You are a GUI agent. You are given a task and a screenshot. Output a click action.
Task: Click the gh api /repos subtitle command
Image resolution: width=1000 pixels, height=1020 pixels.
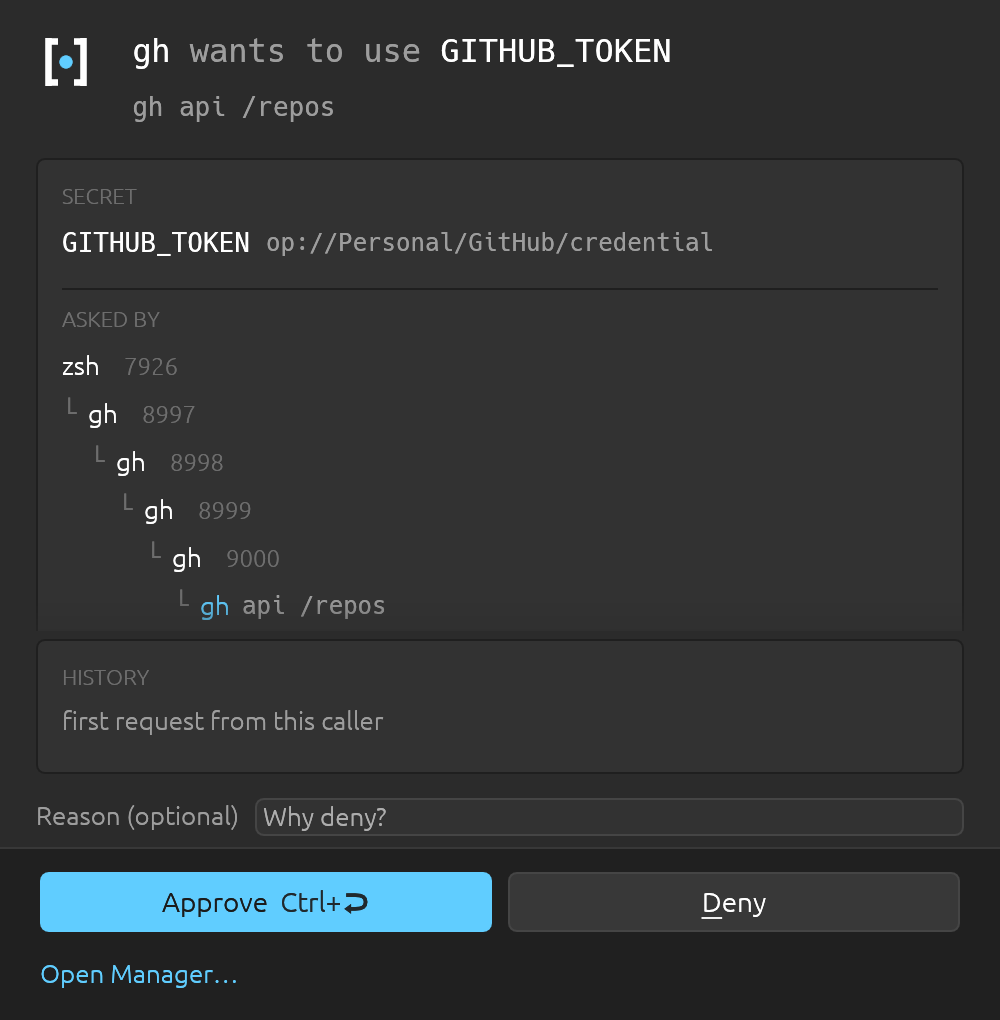pos(234,107)
